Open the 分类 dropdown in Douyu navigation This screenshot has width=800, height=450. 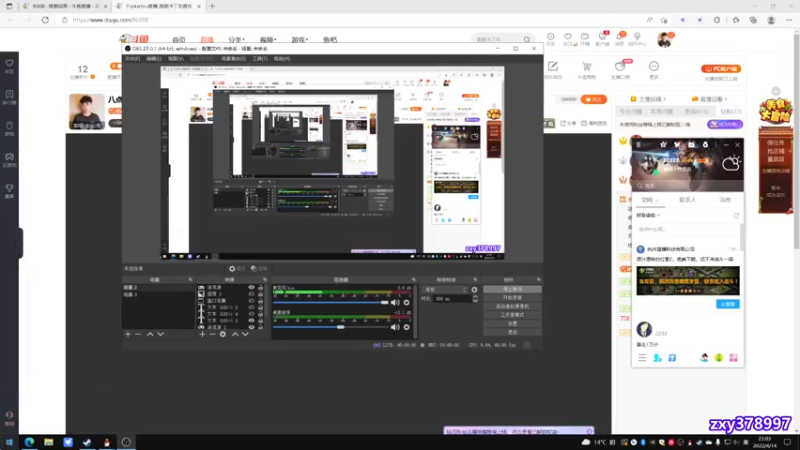236,40
